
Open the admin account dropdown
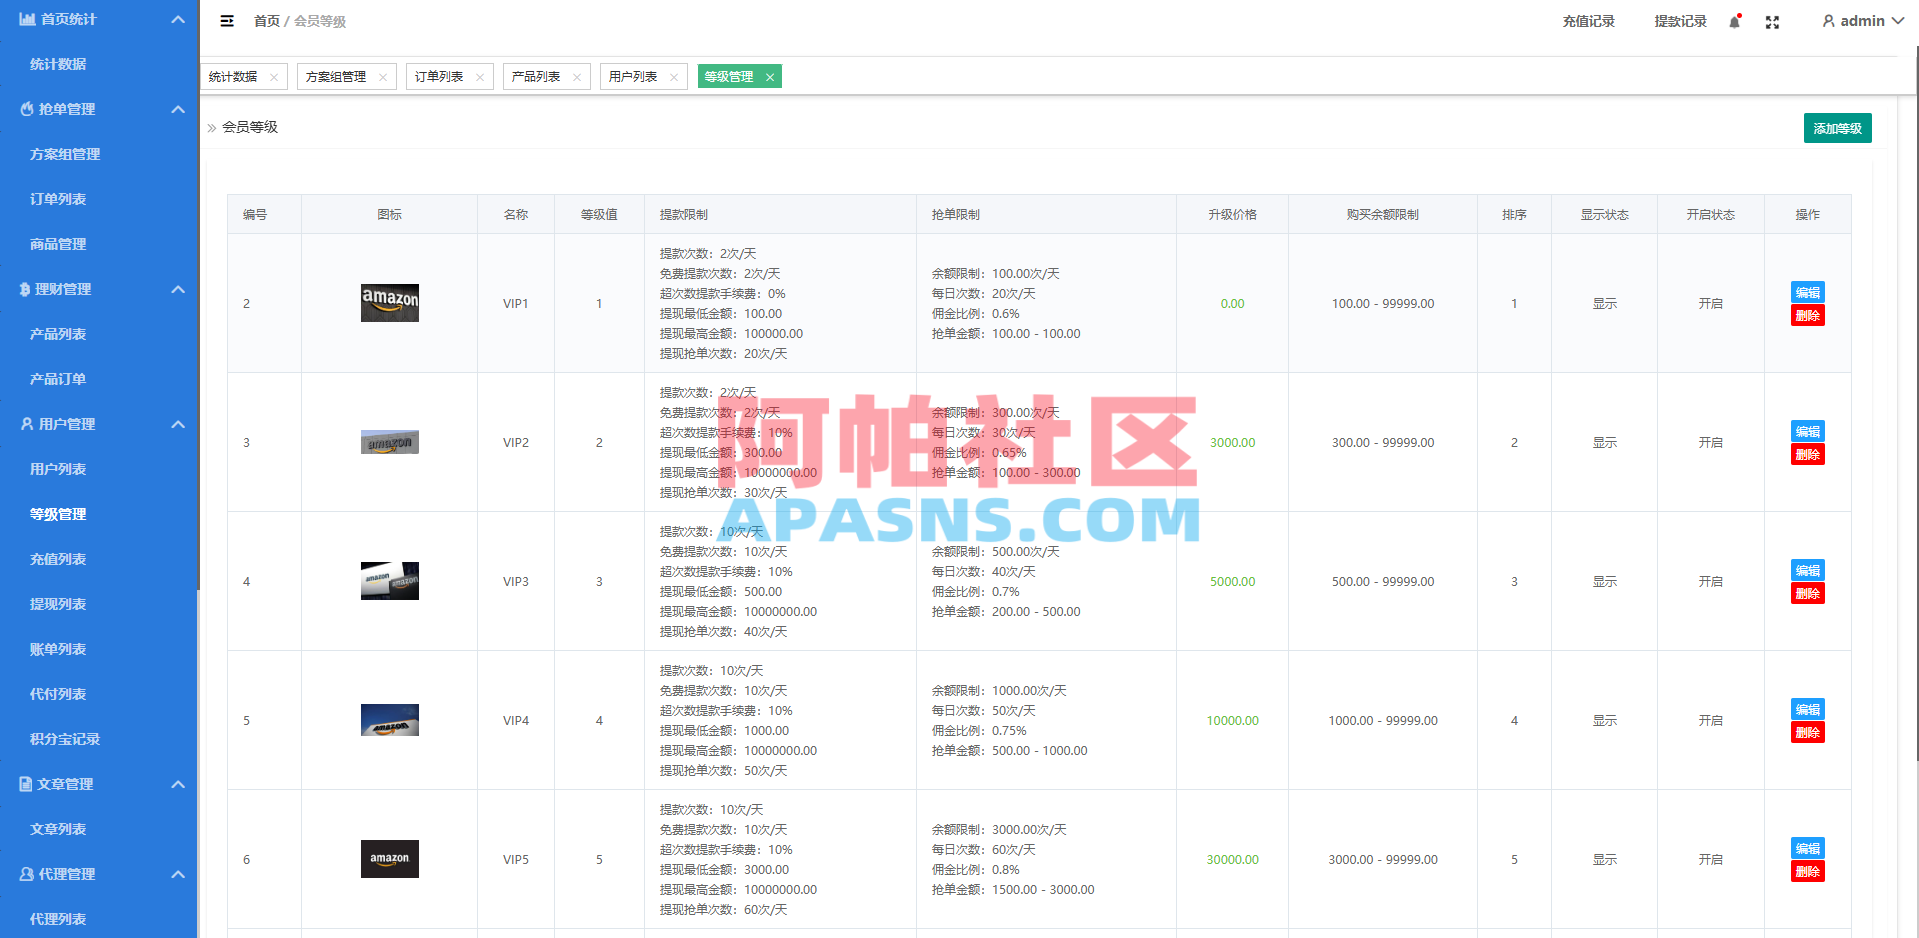tap(1861, 20)
